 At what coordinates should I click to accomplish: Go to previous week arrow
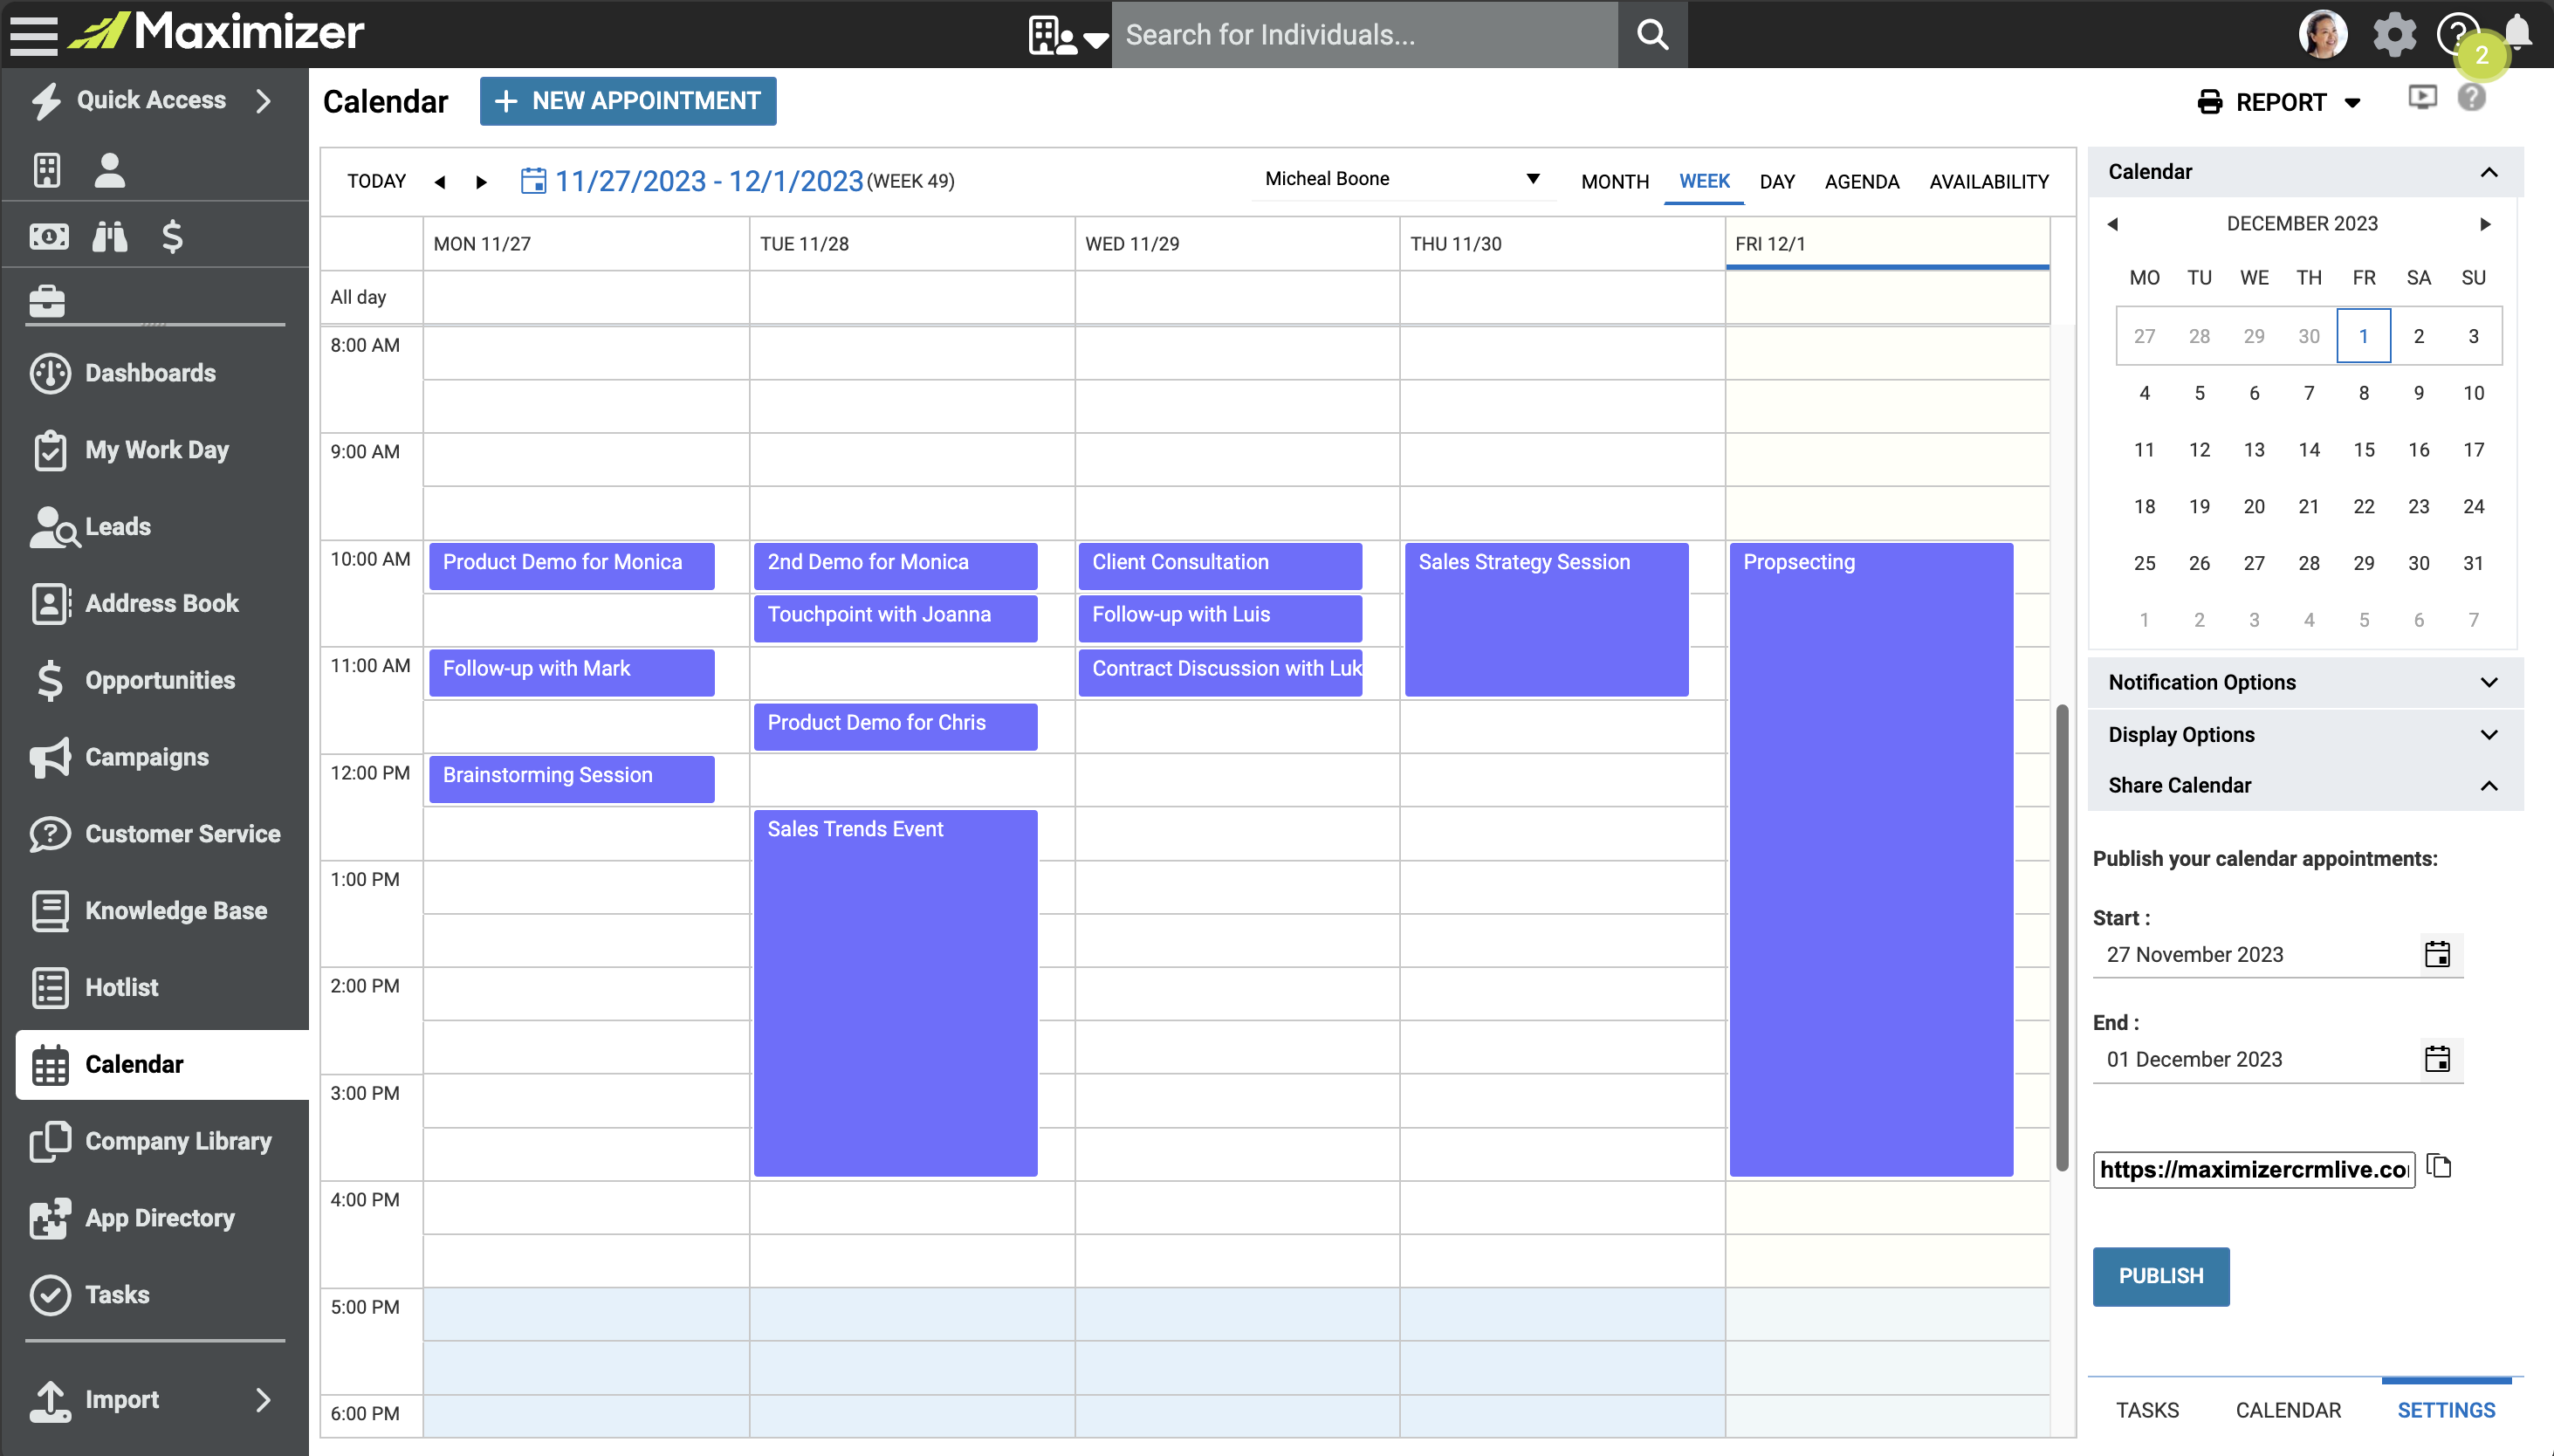pyautogui.click(x=440, y=182)
